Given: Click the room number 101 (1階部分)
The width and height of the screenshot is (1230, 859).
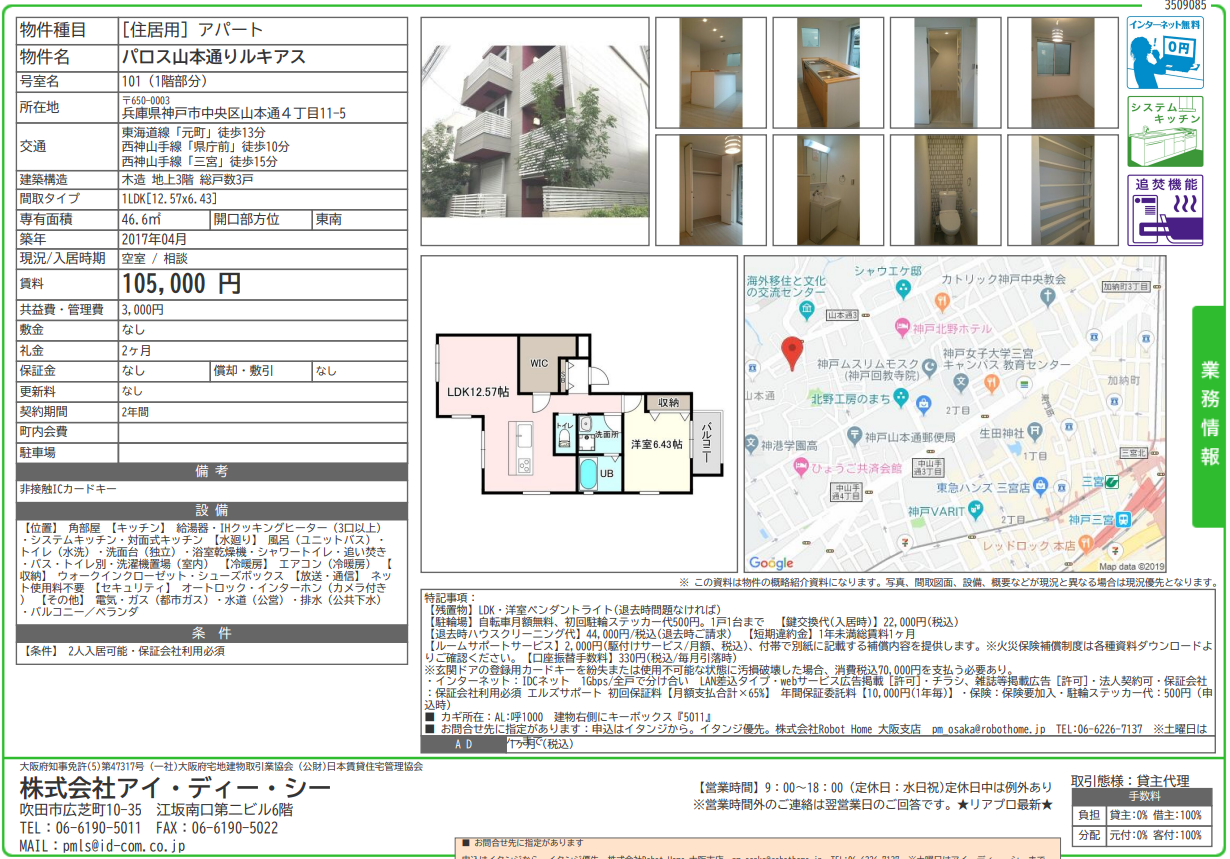Looking at the screenshot, I should point(166,81).
